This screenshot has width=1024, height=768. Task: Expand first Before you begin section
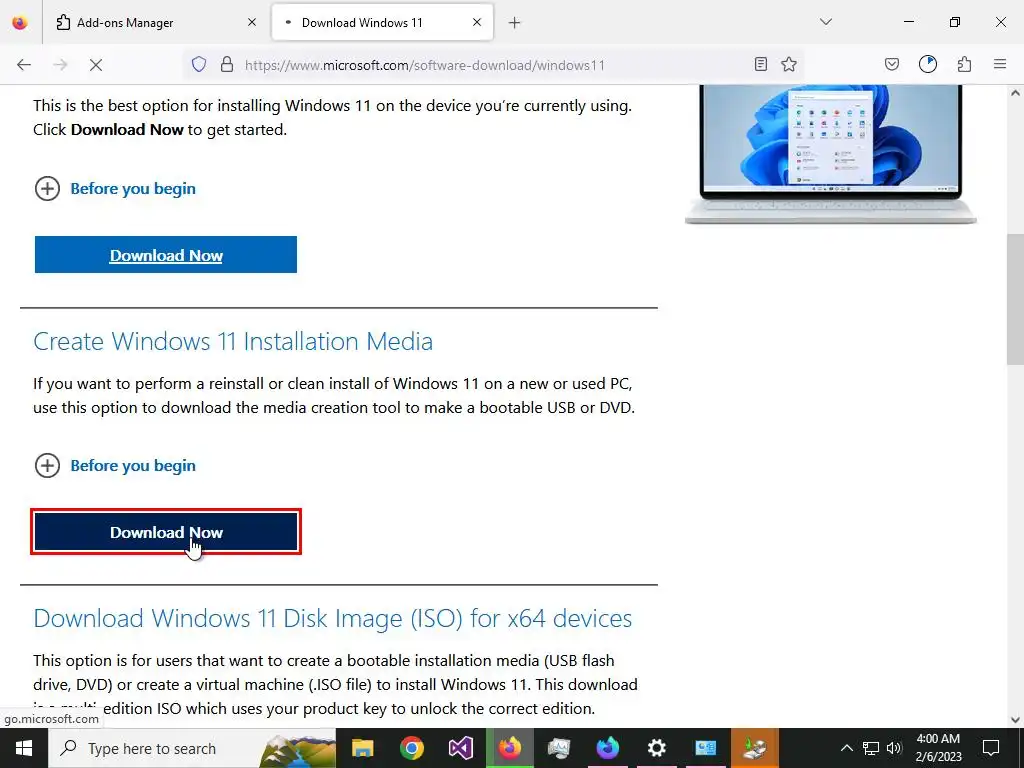[x=115, y=189]
